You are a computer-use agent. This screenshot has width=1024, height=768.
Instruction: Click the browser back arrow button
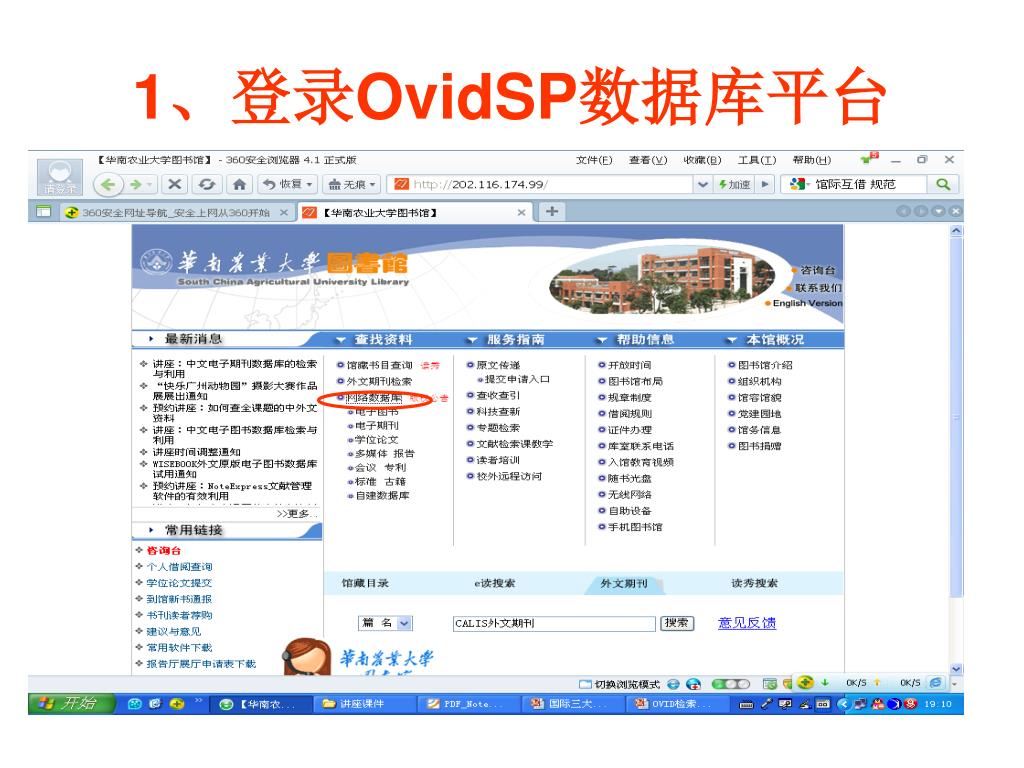106,185
